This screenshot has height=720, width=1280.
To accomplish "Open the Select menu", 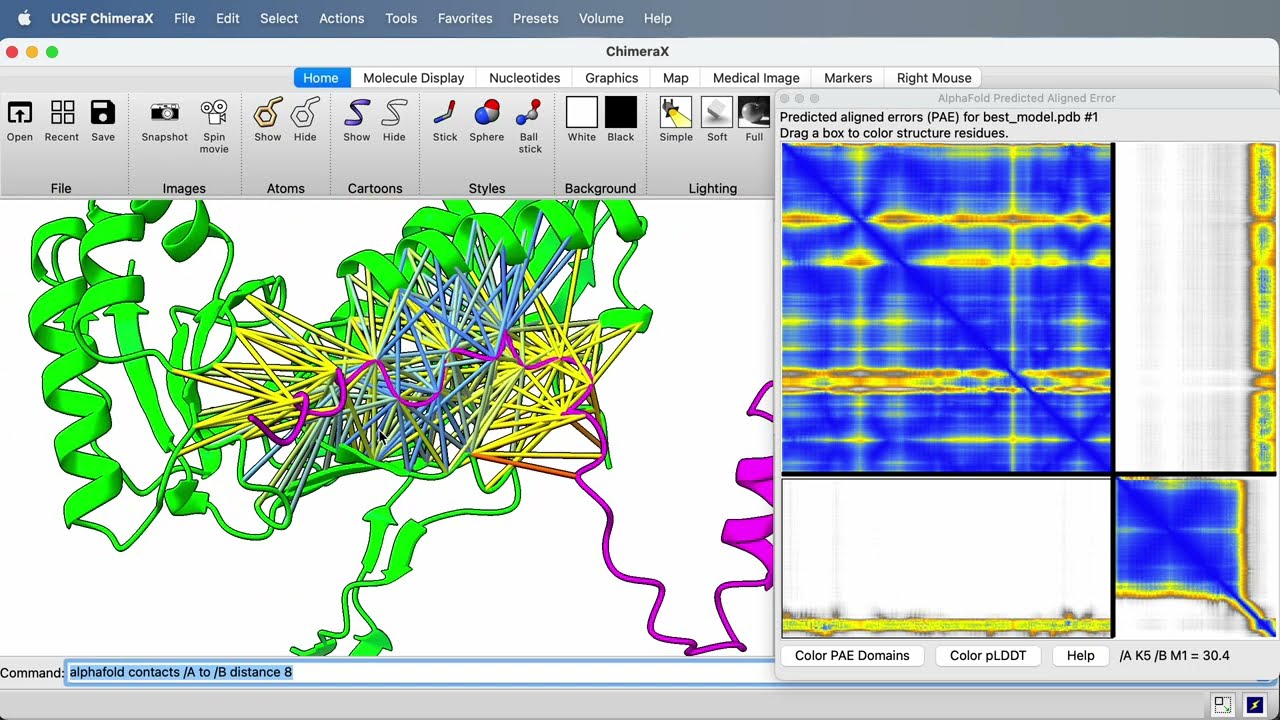I will point(279,18).
